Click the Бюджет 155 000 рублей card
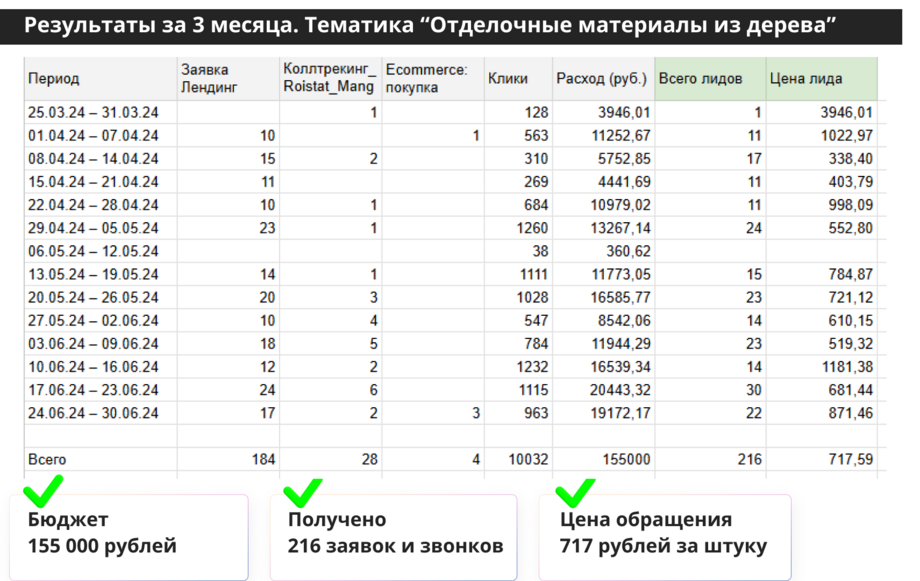 [x=128, y=537]
